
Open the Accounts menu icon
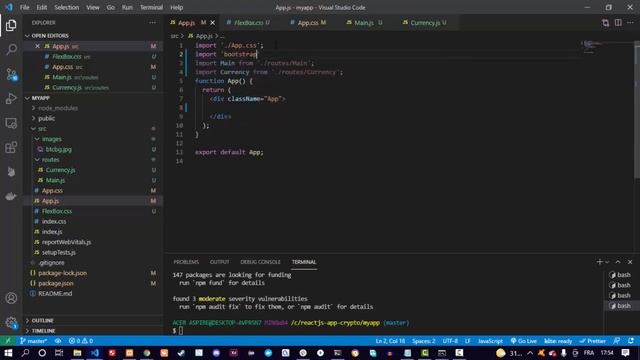(x=11, y=298)
